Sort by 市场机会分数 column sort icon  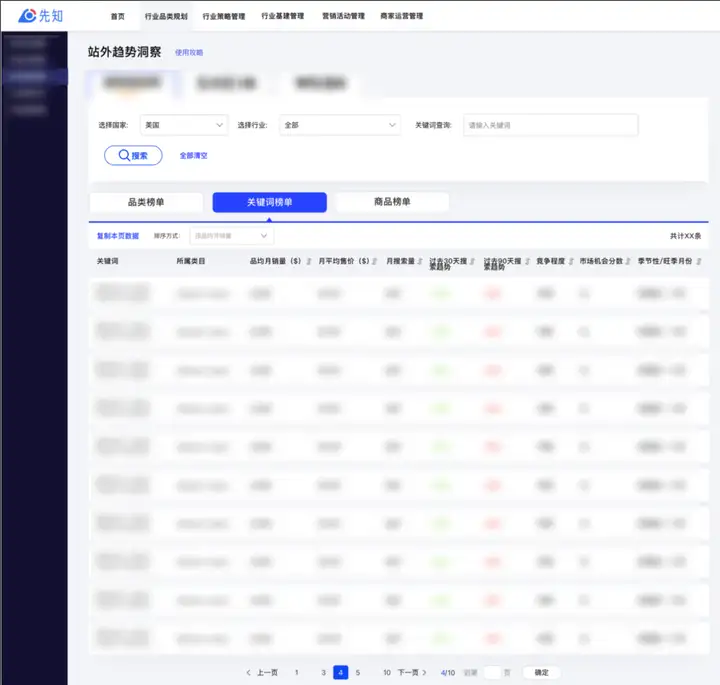[x=628, y=261]
